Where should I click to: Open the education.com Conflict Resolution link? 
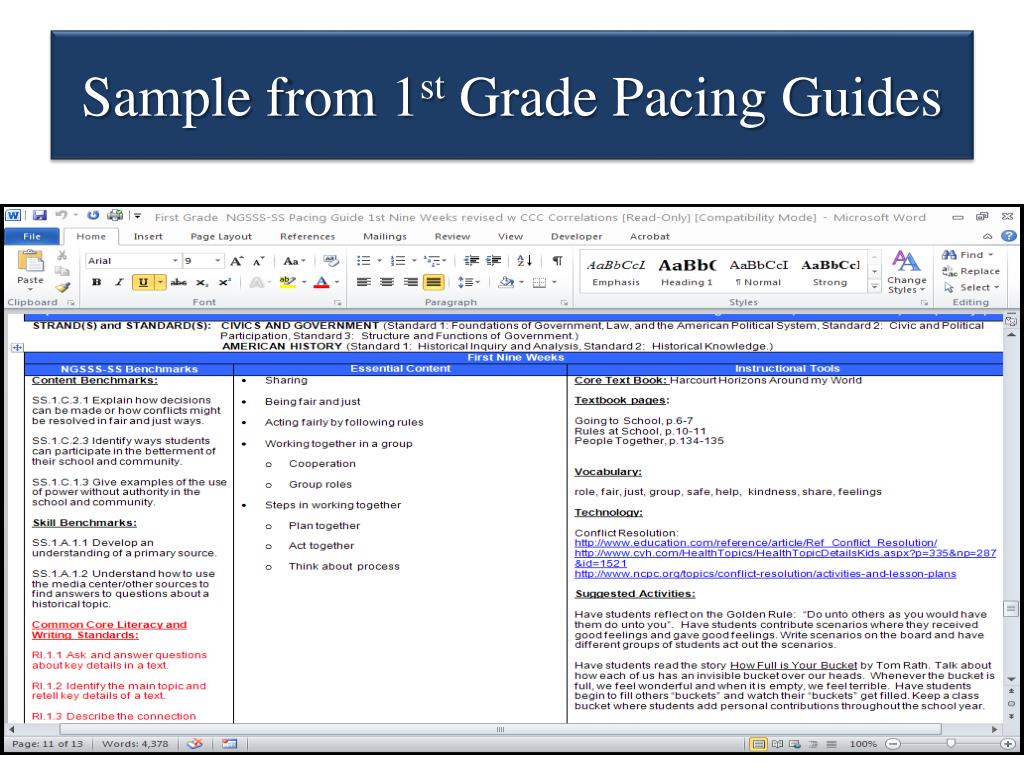pos(756,543)
